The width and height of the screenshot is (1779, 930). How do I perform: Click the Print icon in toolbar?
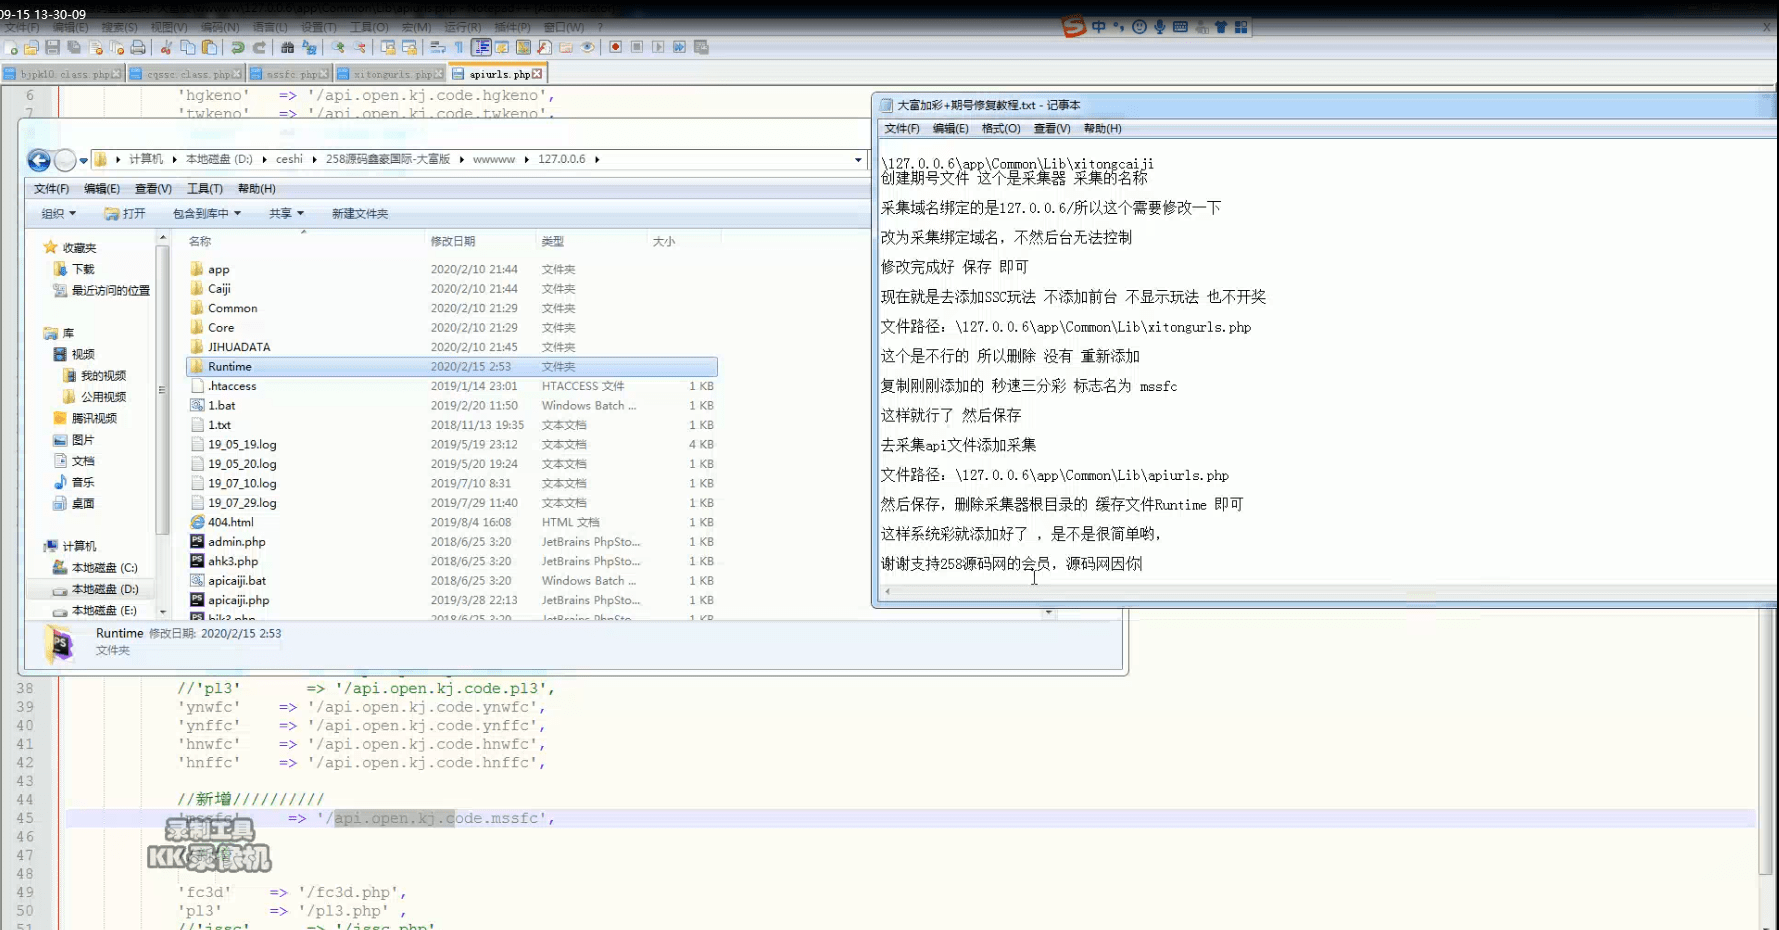(x=138, y=47)
